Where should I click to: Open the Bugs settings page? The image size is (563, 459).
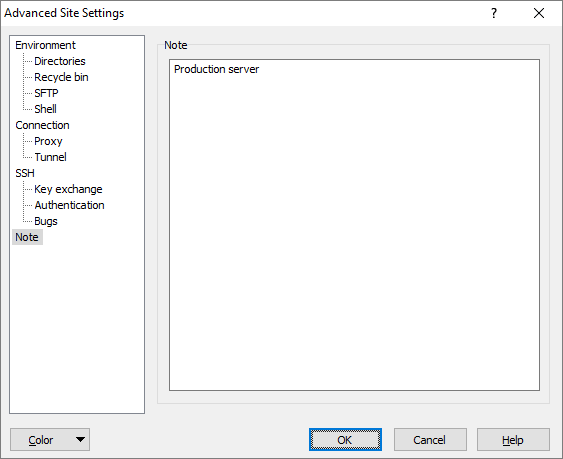click(46, 221)
